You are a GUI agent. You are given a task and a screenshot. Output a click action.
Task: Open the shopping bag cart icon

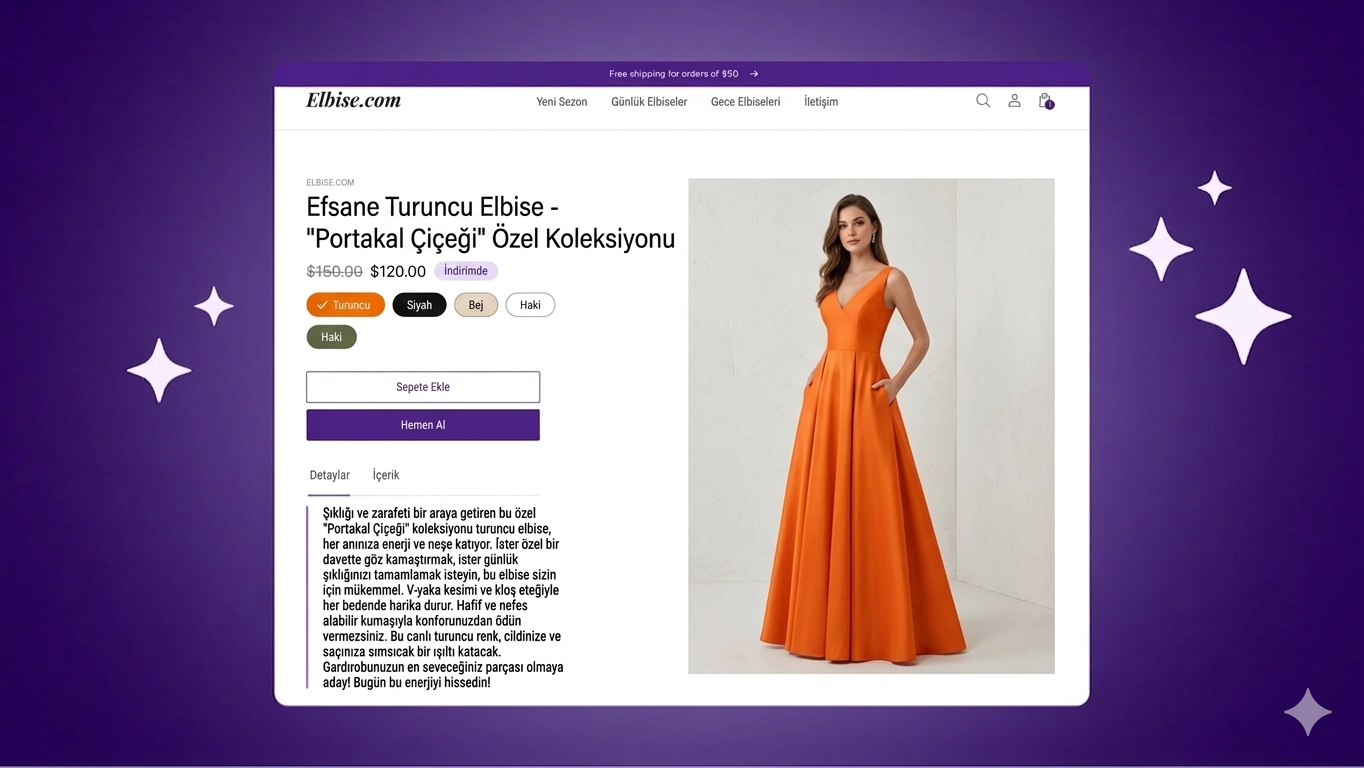pyautogui.click(x=1045, y=100)
